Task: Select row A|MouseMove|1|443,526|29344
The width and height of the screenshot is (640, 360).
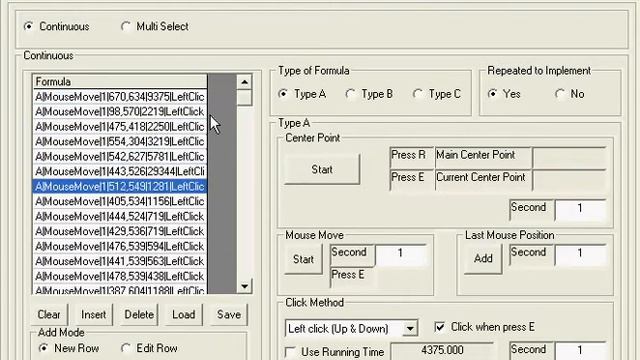Action: (x=120, y=171)
